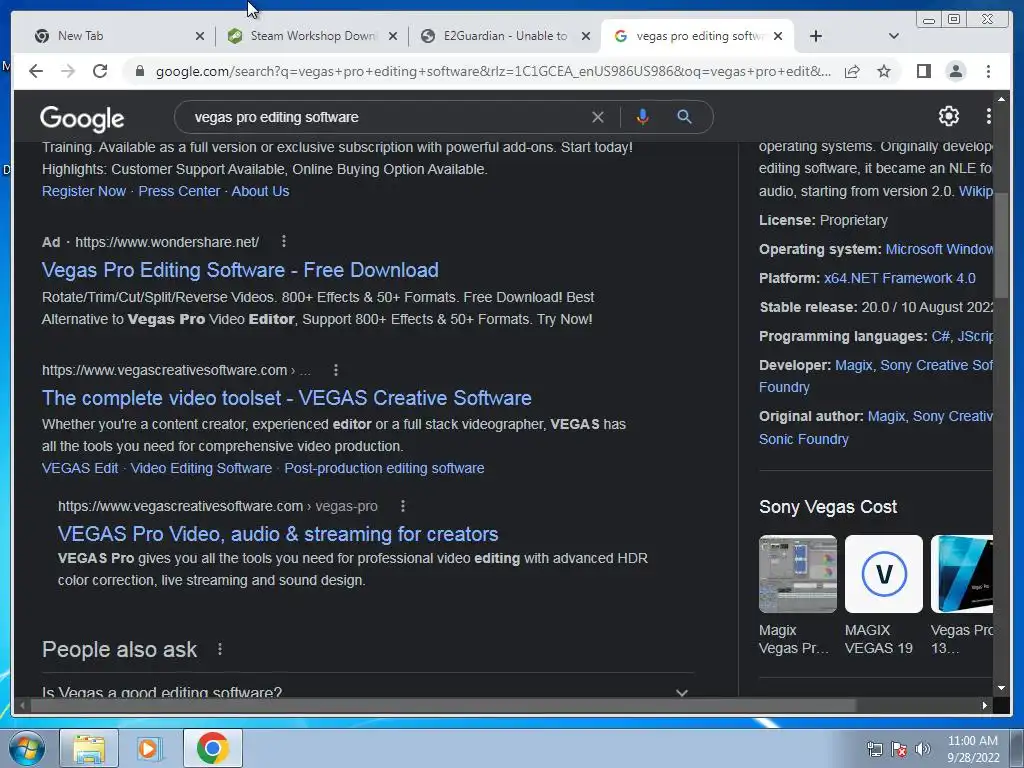Open the VEGAS Edit sitelink

[x=80, y=468]
